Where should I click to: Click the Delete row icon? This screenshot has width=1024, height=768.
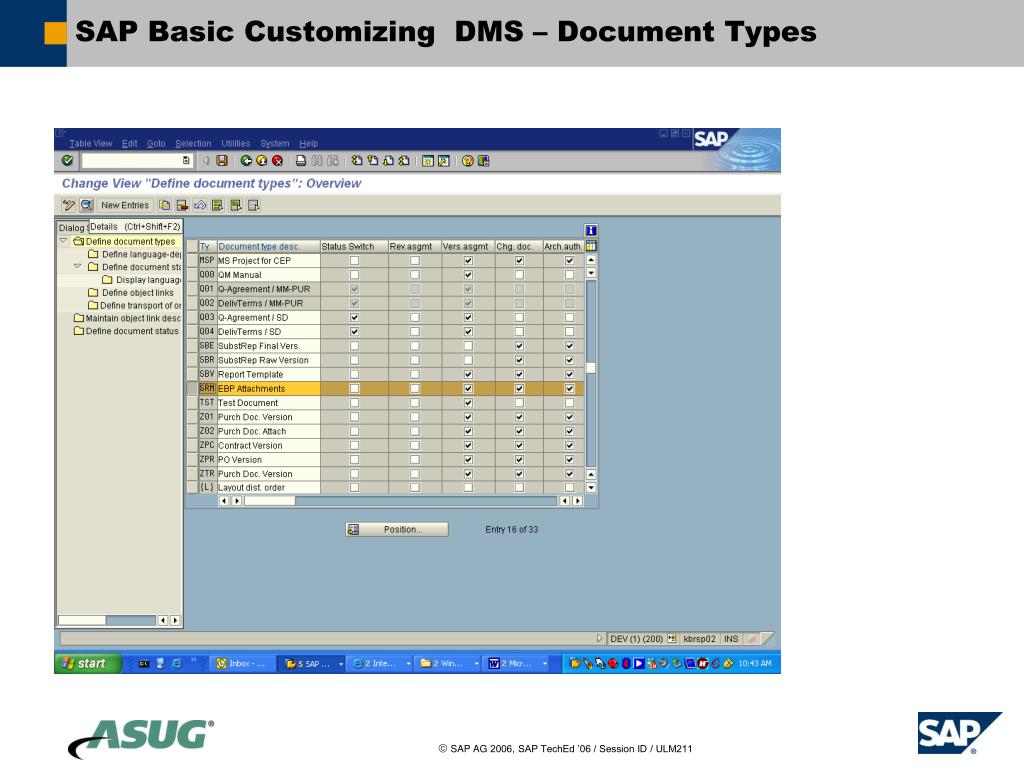point(183,205)
